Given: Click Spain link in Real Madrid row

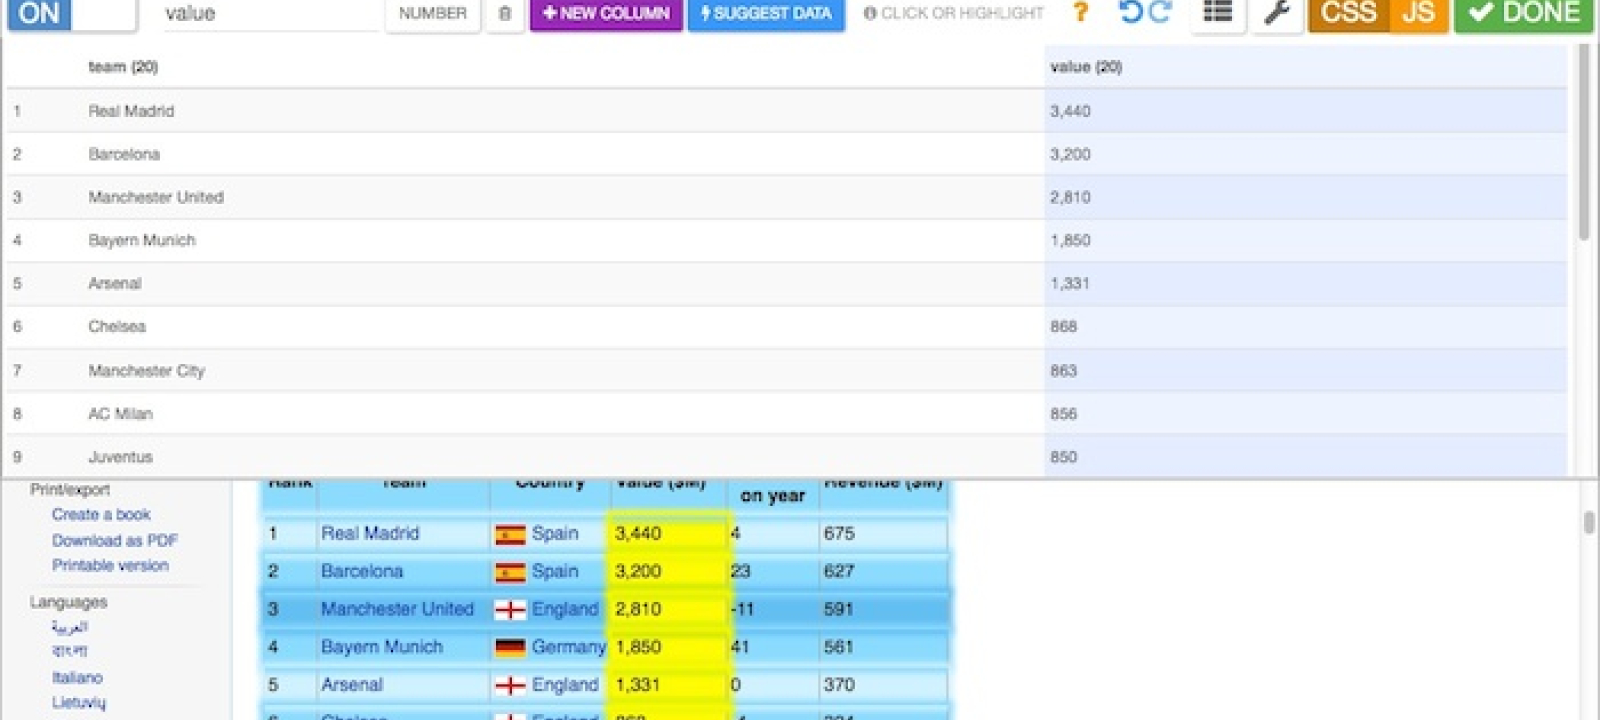Looking at the screenshot, I should [x=555, y=533].
